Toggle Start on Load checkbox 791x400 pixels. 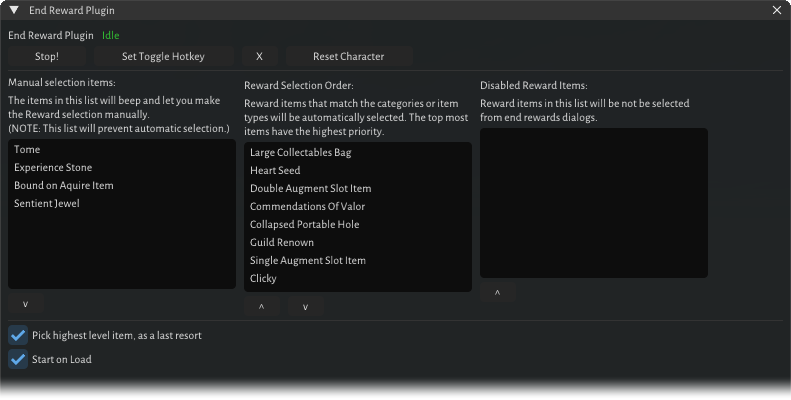(x=18, y=360)
